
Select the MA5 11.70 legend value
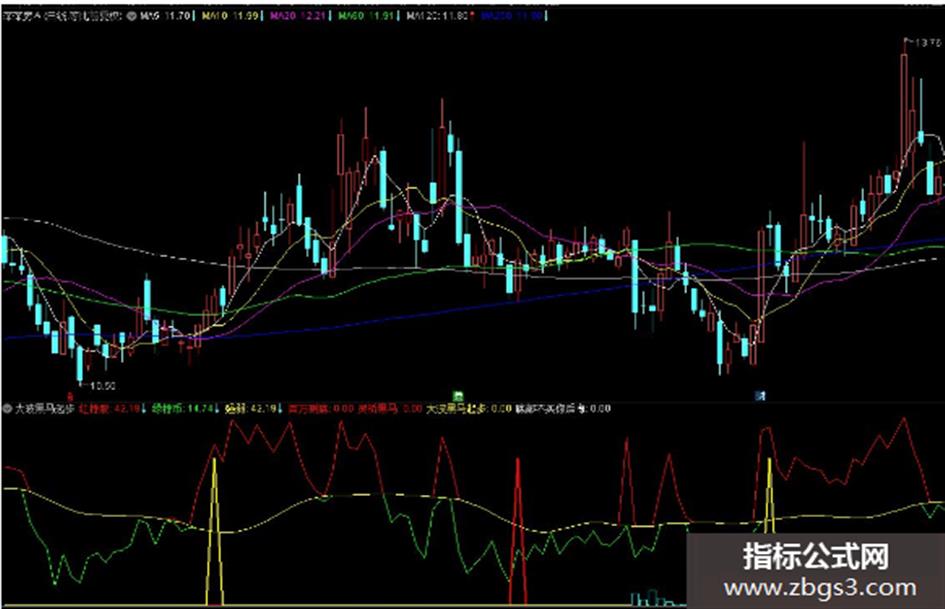(166, 16)
